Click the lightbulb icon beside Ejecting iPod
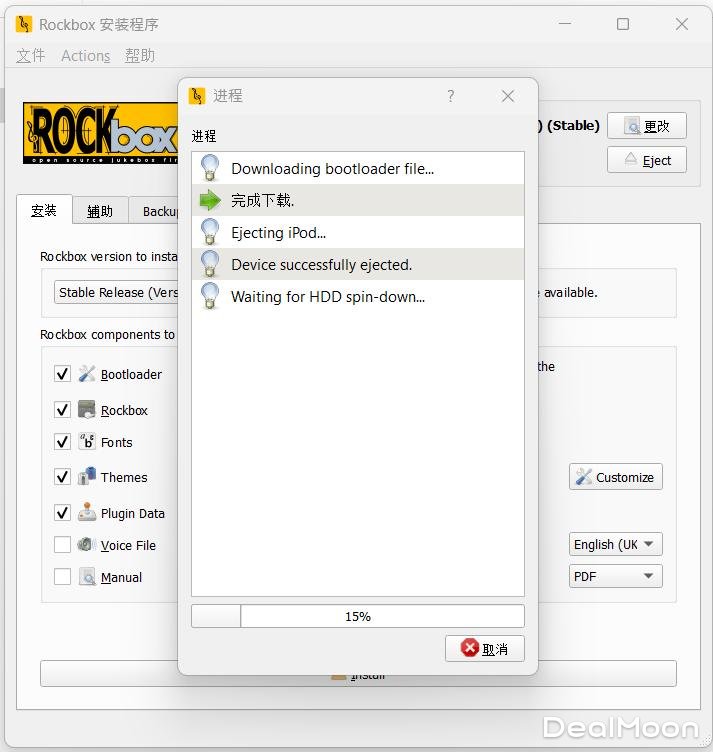The height and width of the screenshot is (752, 713). coord(210,232)
